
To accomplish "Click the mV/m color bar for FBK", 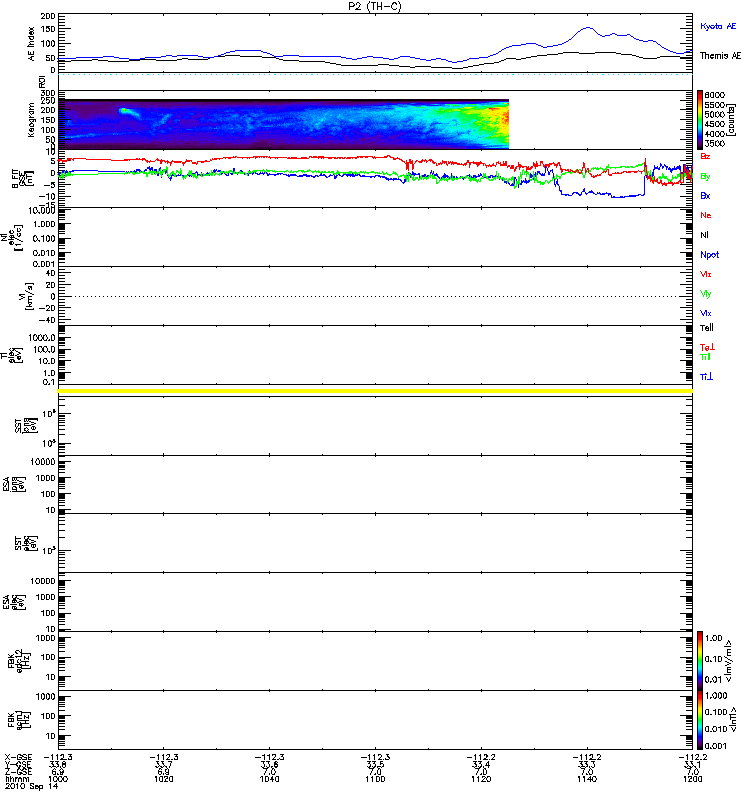I will coord(700,661).
